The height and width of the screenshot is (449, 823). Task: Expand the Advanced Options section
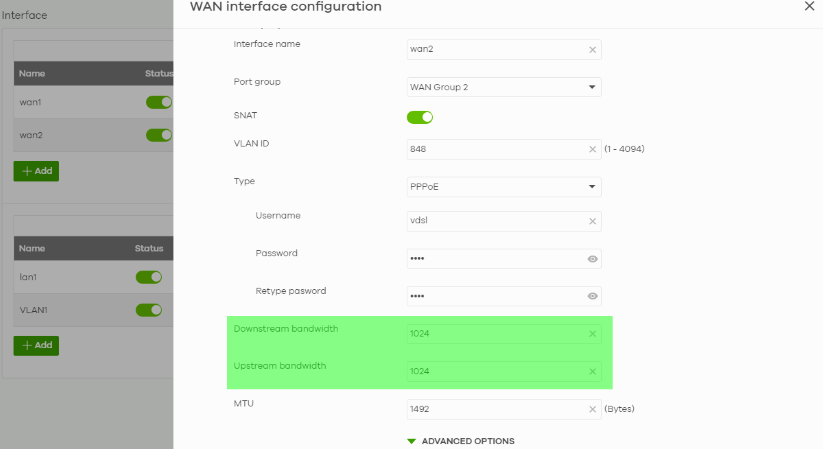461,441
